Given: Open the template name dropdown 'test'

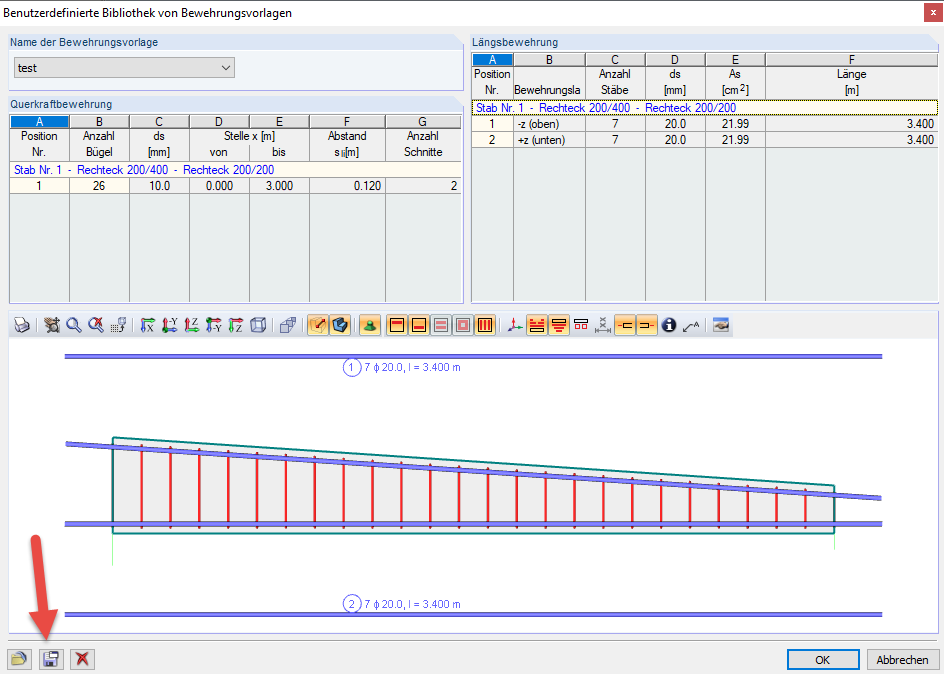Looking at the screenshot, I should 124,68.
